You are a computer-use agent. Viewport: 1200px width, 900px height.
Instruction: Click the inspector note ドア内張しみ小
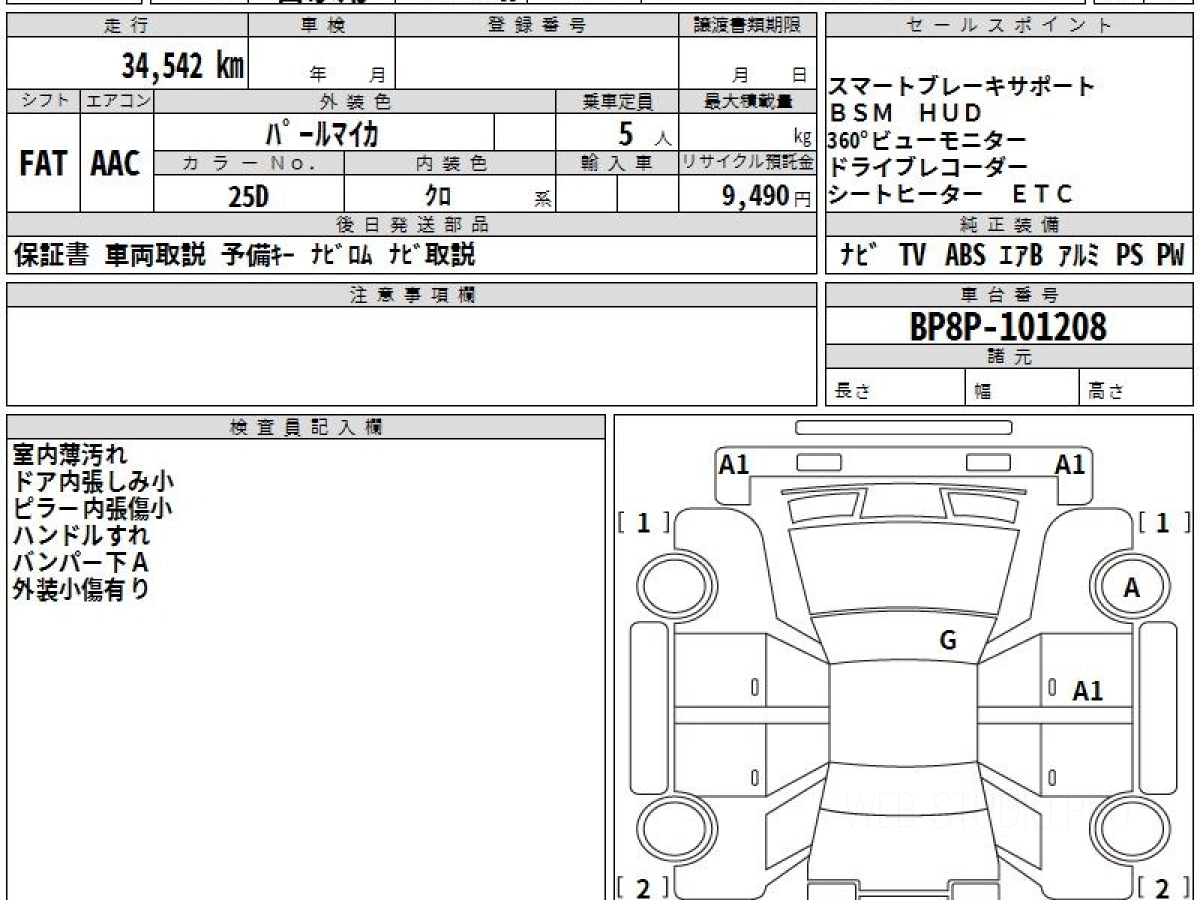point(93,482)
